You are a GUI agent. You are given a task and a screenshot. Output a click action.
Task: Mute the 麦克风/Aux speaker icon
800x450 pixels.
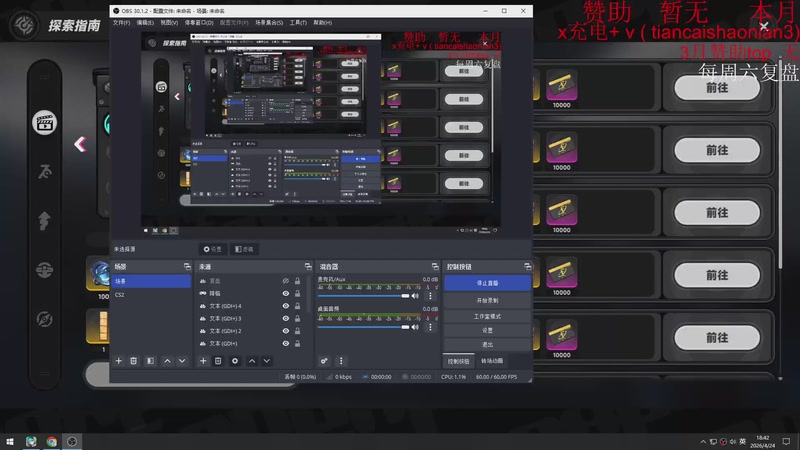[x=415, y=296]
